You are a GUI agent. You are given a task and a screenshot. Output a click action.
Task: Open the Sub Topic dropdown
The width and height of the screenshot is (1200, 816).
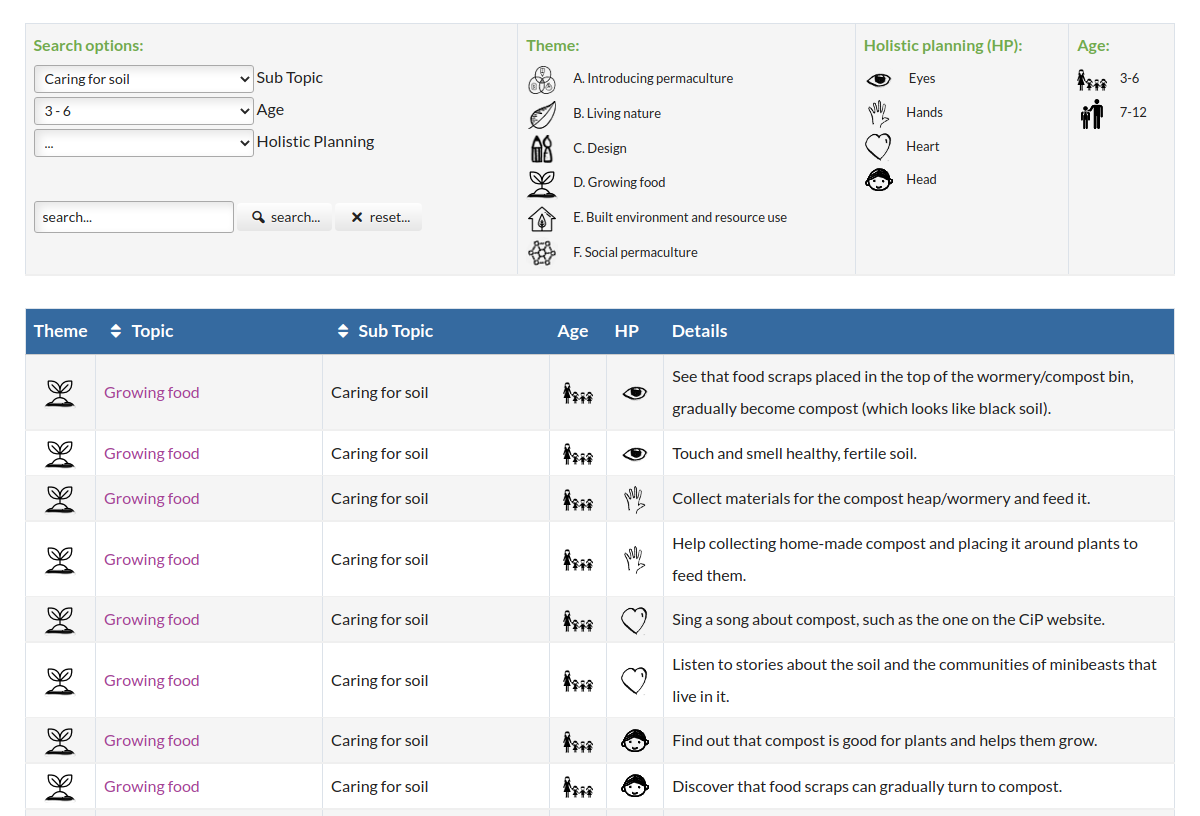(144, 79)
